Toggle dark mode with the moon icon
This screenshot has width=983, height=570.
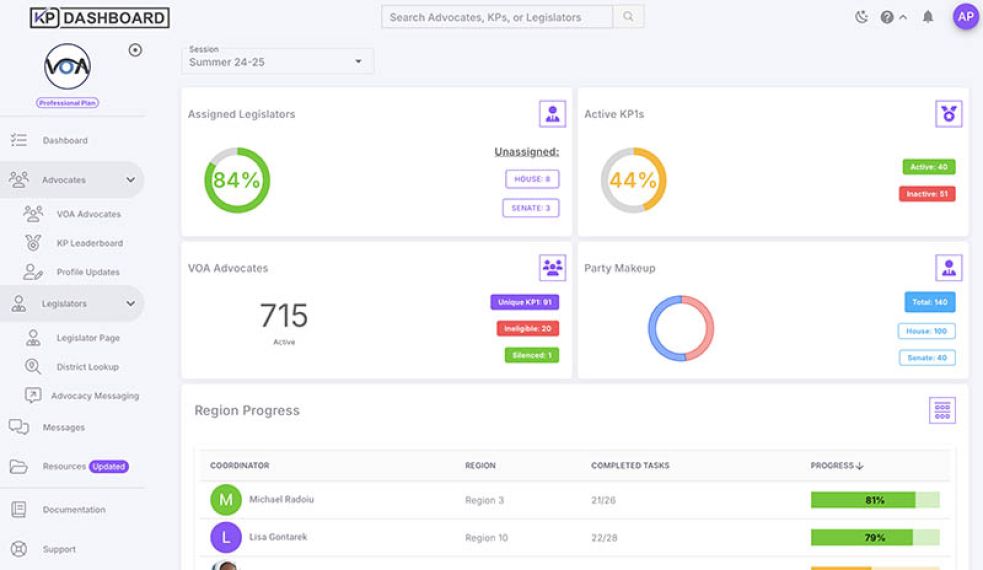[x=862, y=17]
